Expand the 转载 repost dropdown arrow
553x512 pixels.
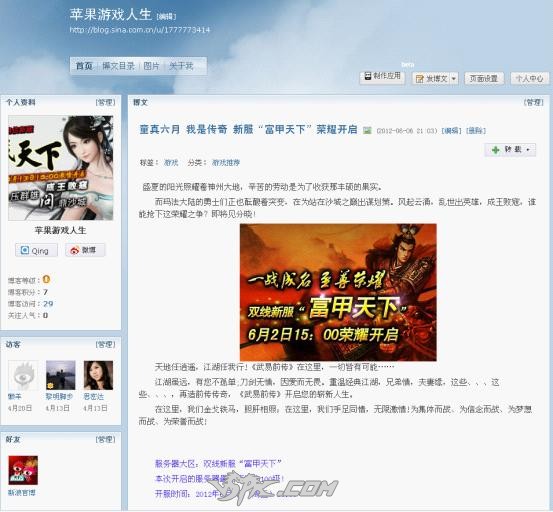(x=528, y=150)
